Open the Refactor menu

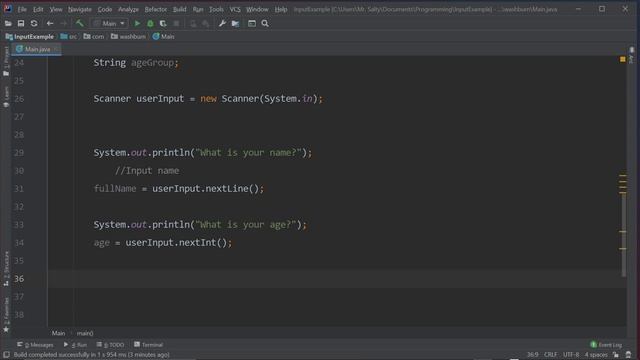click(156, 9)
